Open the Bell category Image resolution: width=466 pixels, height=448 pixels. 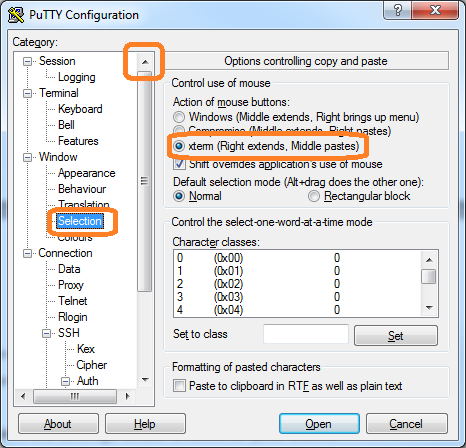66,125
